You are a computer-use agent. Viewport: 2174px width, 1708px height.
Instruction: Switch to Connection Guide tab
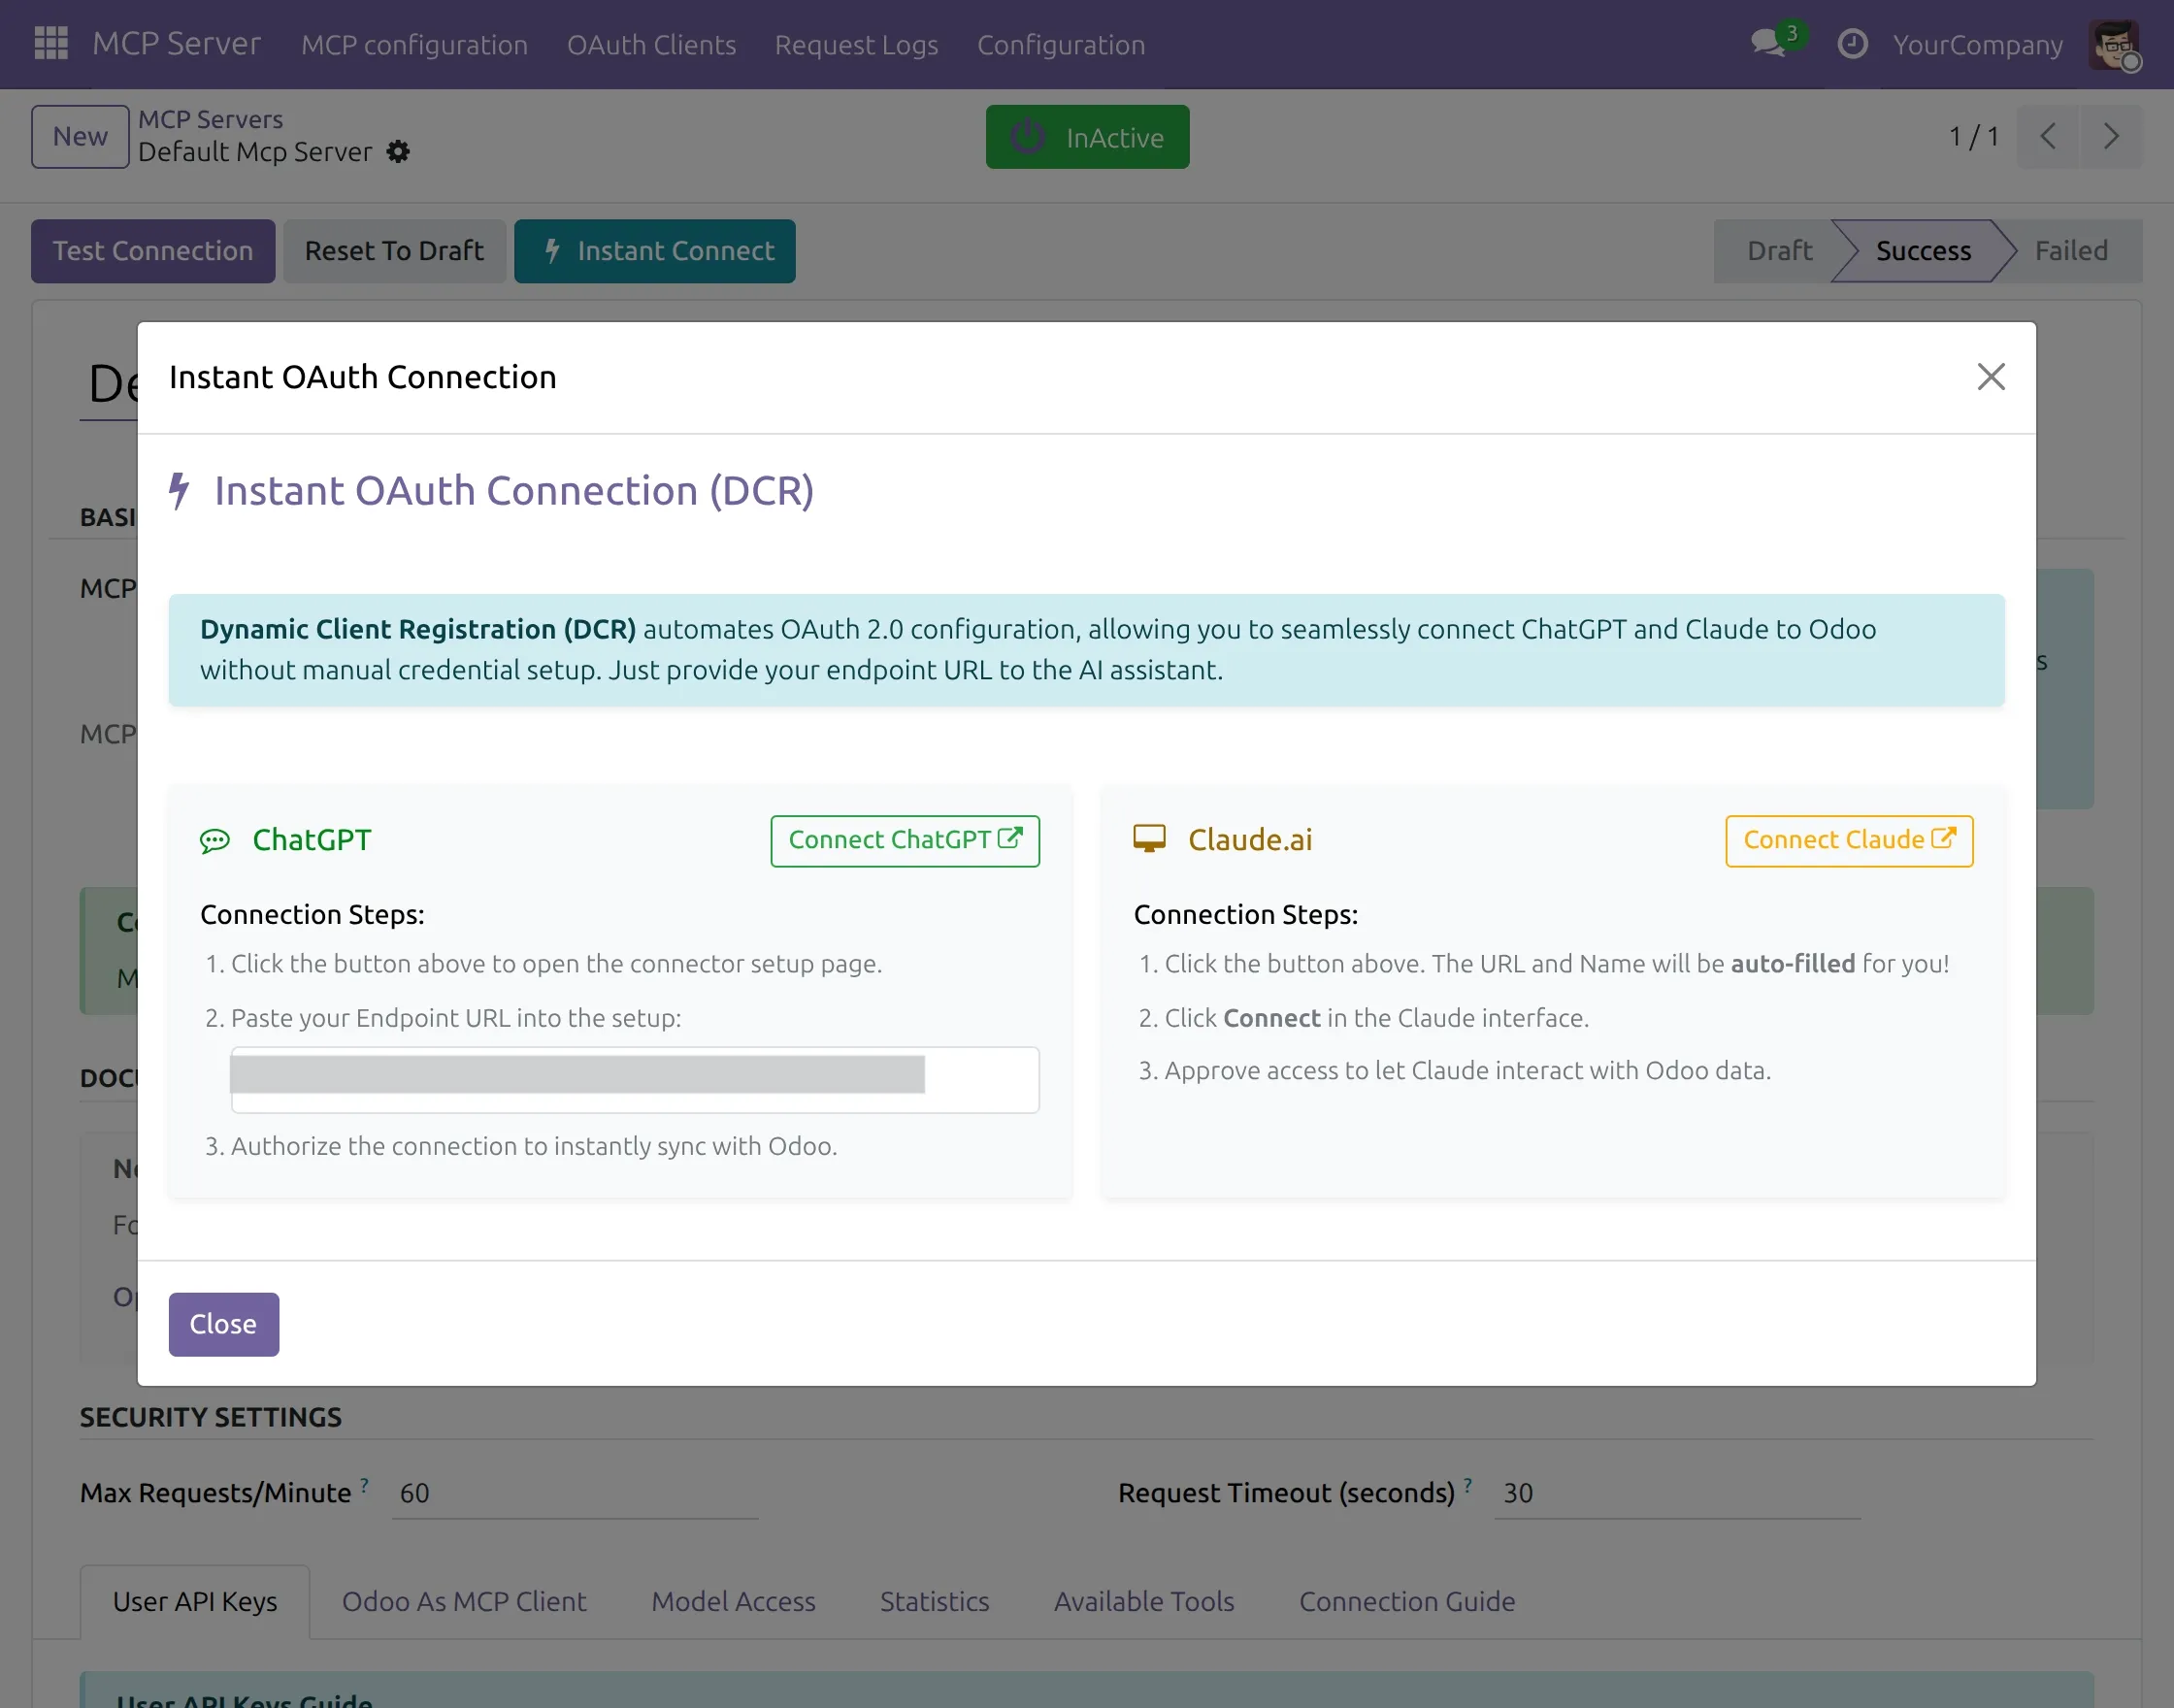(1406, 1601)
